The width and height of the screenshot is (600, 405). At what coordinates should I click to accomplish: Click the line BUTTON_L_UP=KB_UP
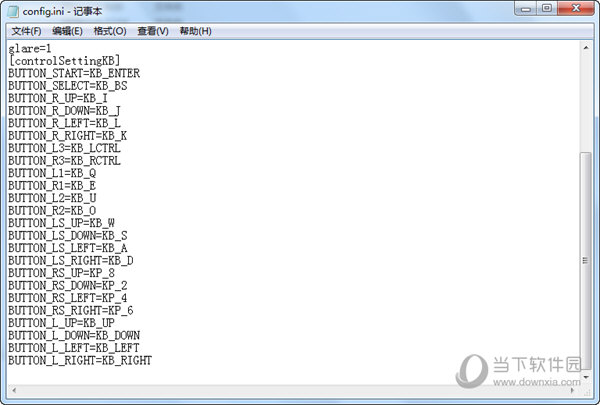pyautogui.click(x=61, y=323)
